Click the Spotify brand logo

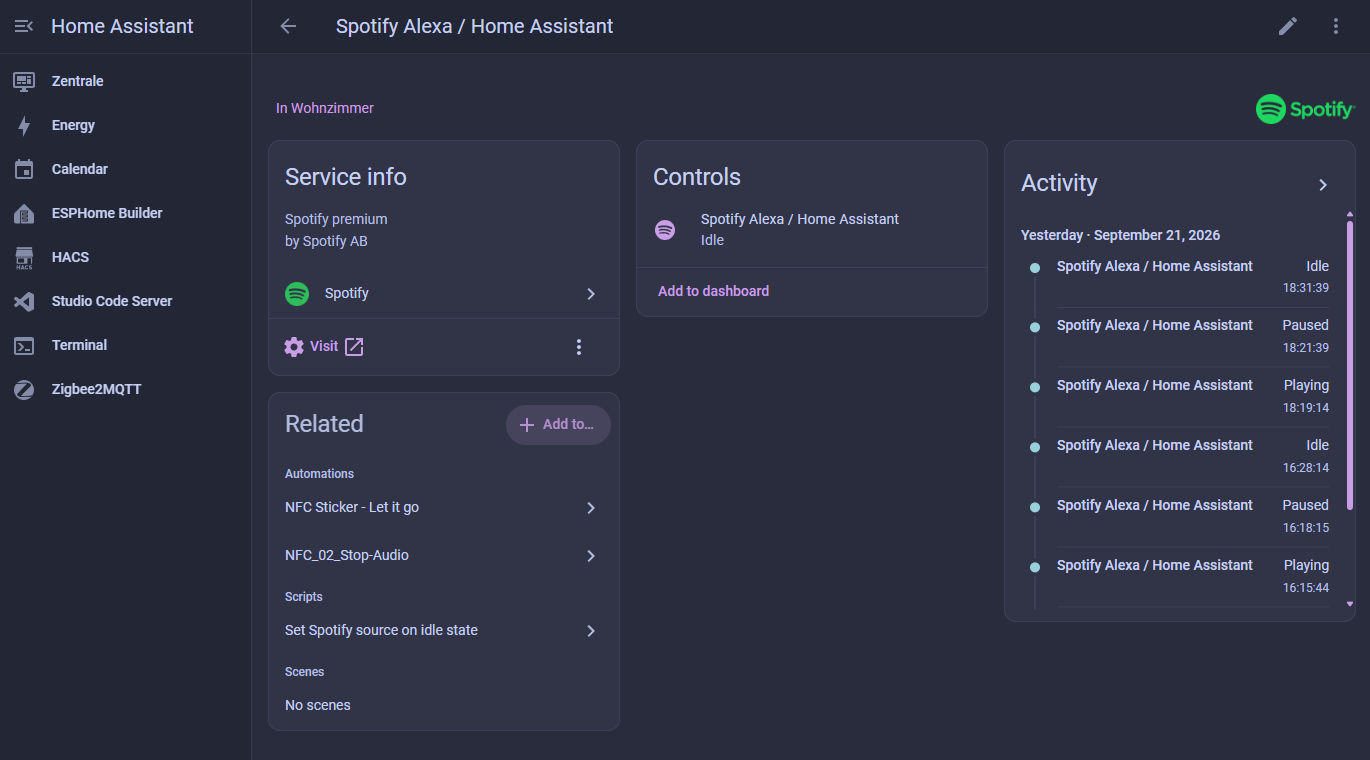coord(1305,109)
